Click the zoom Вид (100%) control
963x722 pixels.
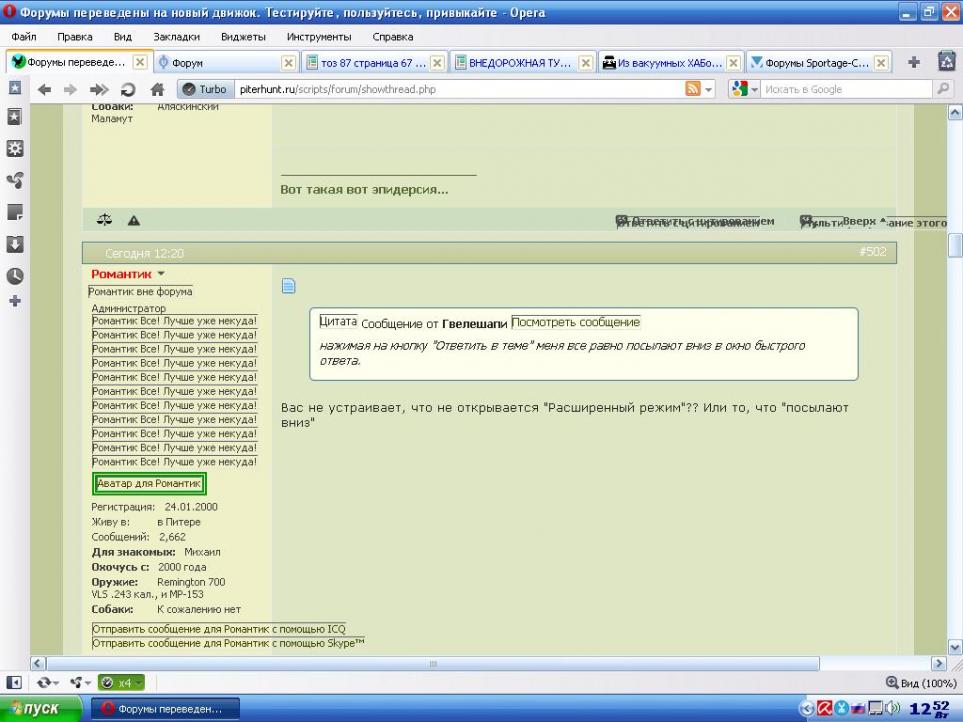pyautogui.click(x=920, y=682)
